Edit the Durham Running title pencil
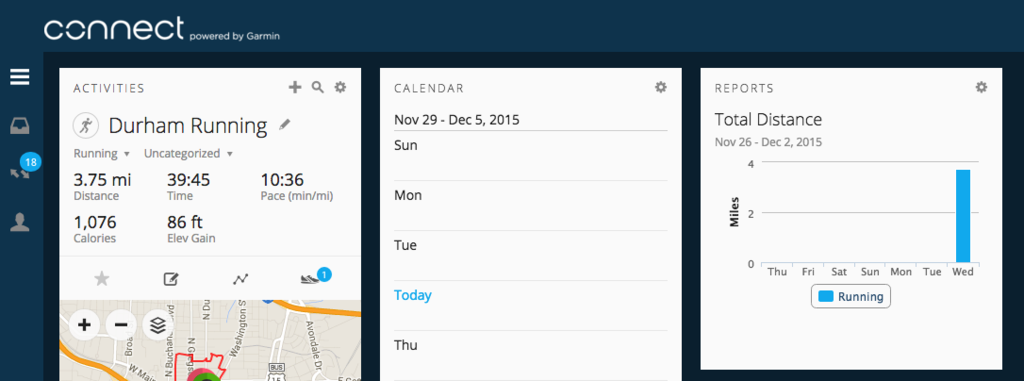The height and width of the screenshot is (381, 1024). click(284, 125)
